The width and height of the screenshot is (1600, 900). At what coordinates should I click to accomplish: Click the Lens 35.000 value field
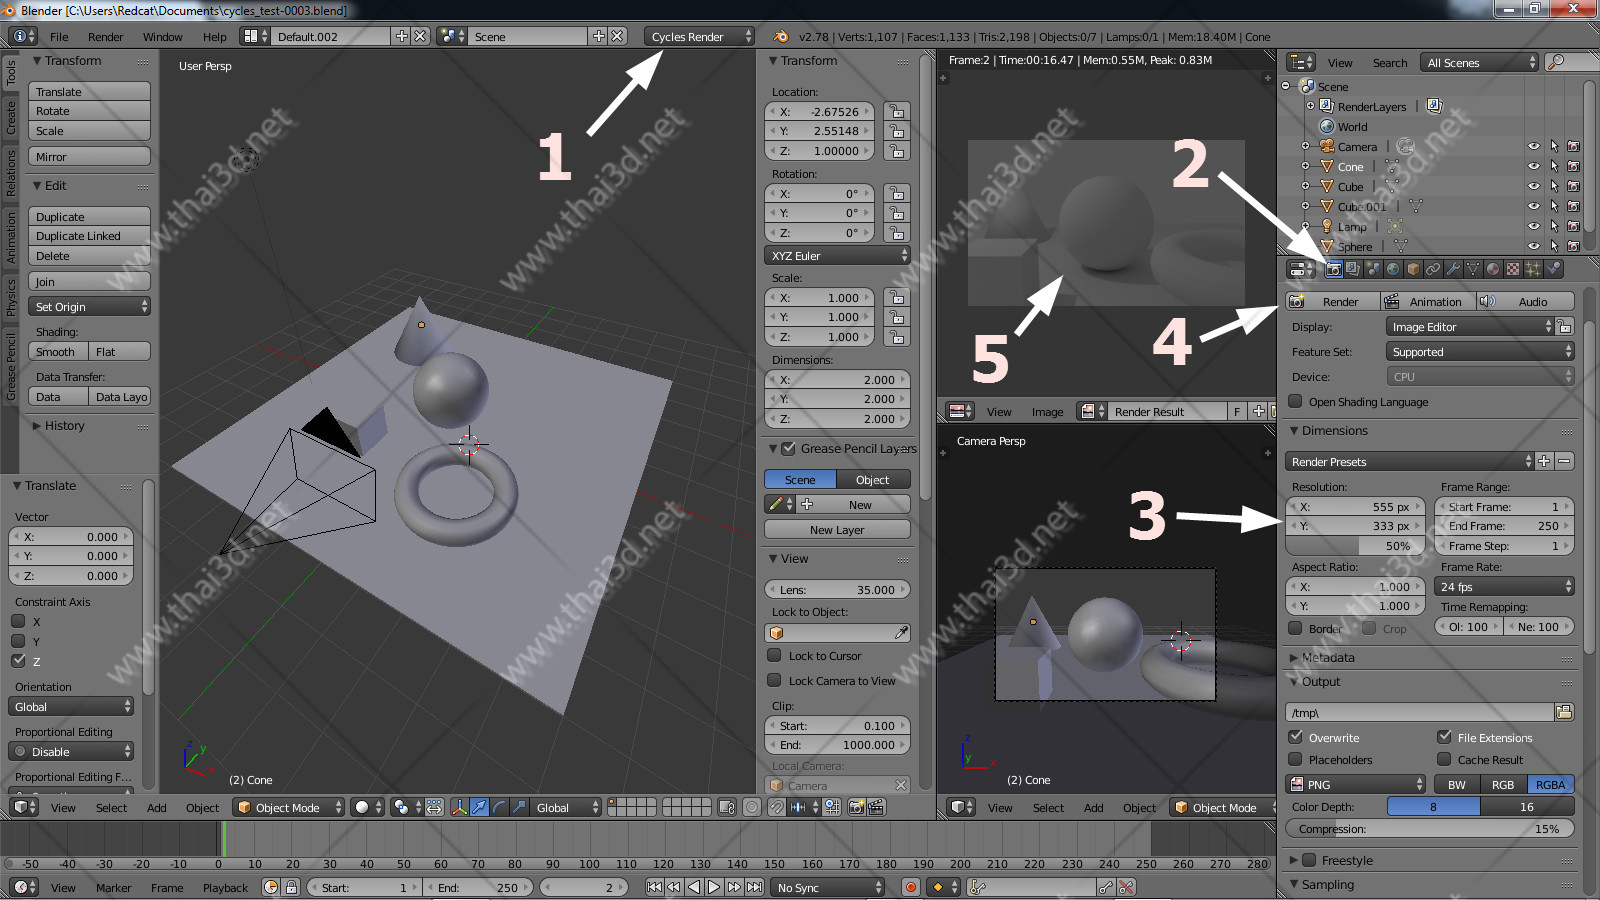[837, 590]
